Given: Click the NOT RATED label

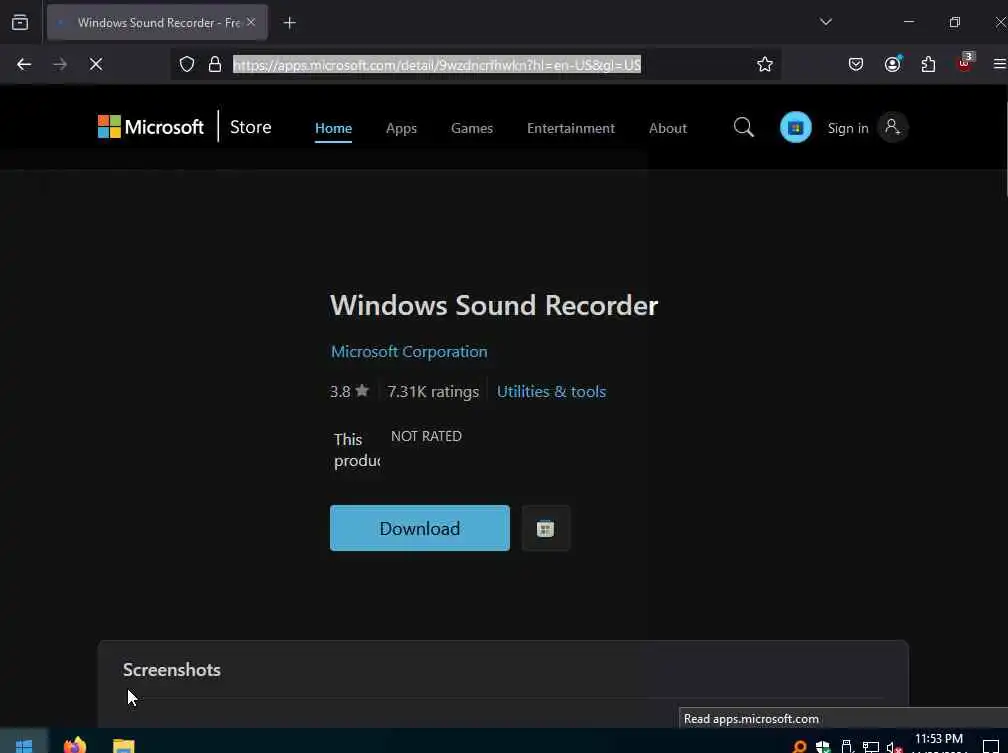Looking at the screenshot, I should tap(426, 436).
